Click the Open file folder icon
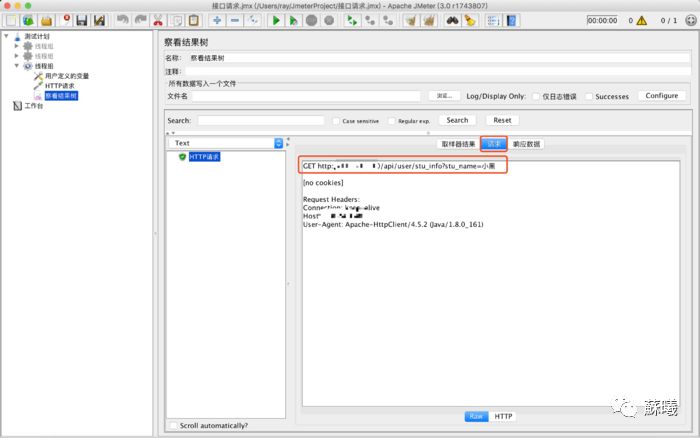700x438 pixels. coord(46,21)
